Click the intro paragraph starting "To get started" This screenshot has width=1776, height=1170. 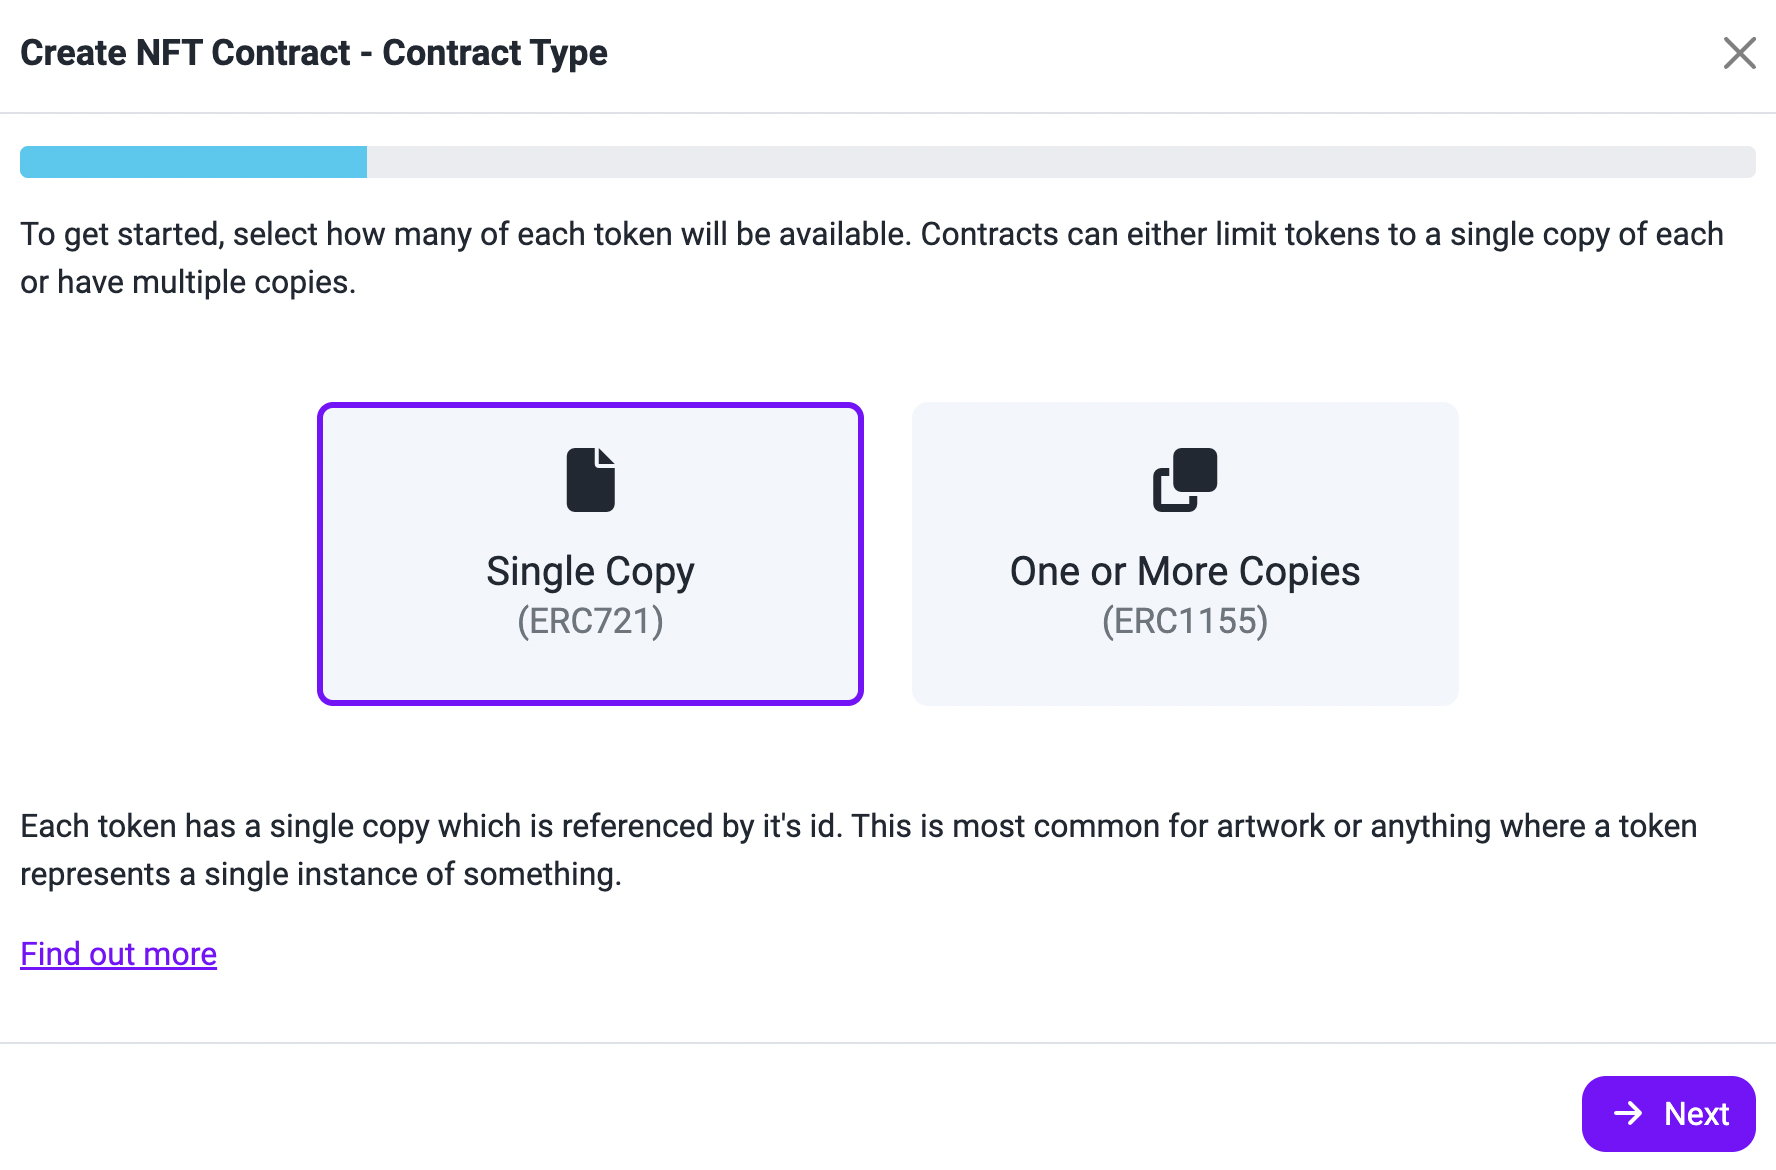tap(872, 258)
